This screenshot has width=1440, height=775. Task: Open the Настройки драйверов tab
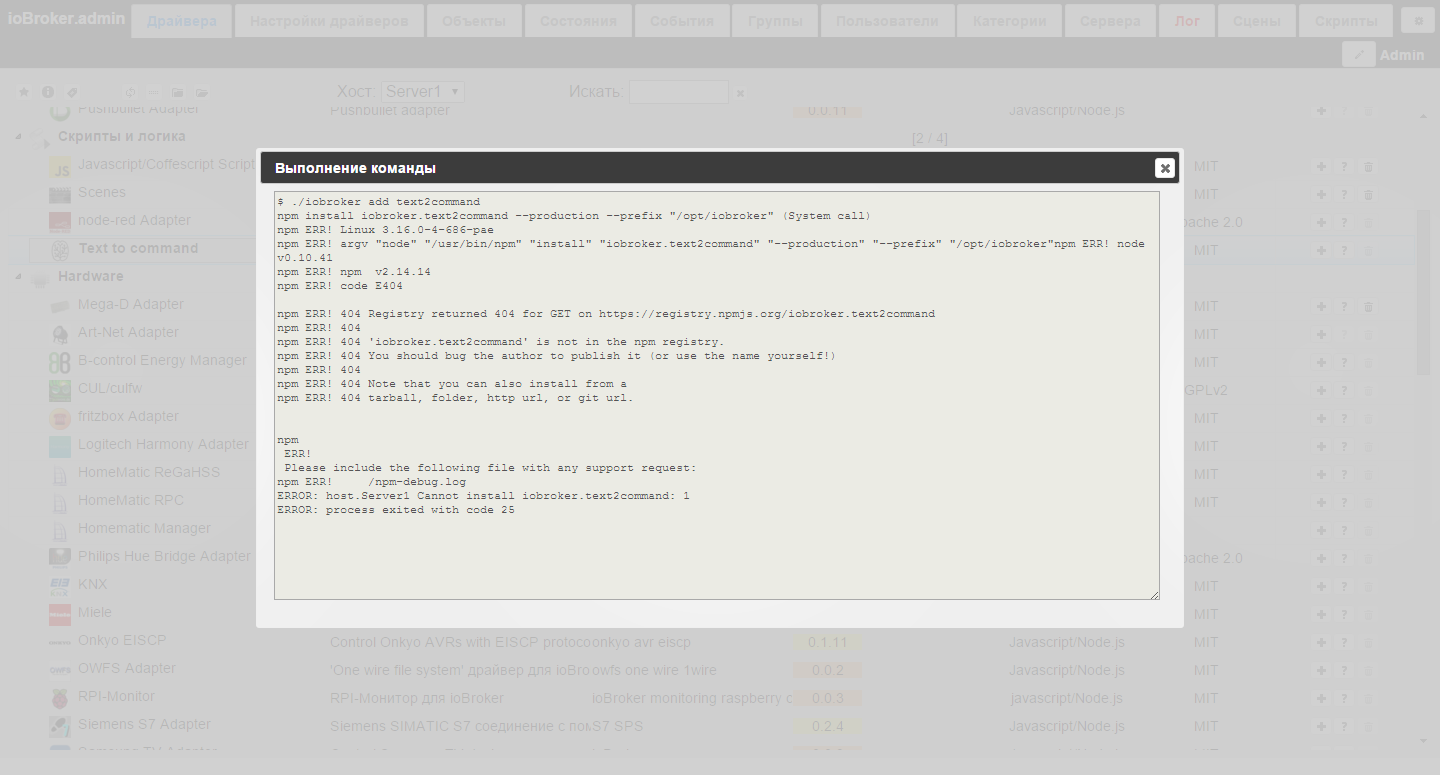pos(329,20)
